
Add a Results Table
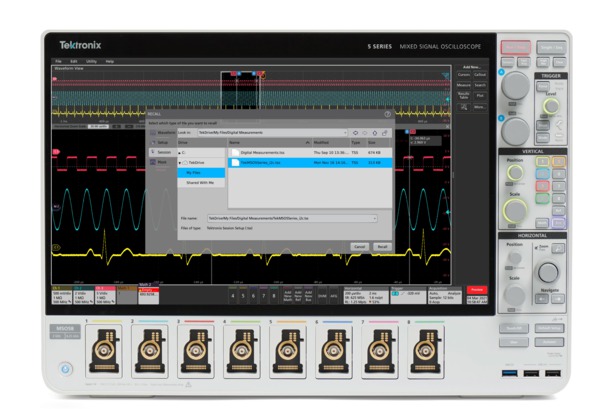click(464, 97)
